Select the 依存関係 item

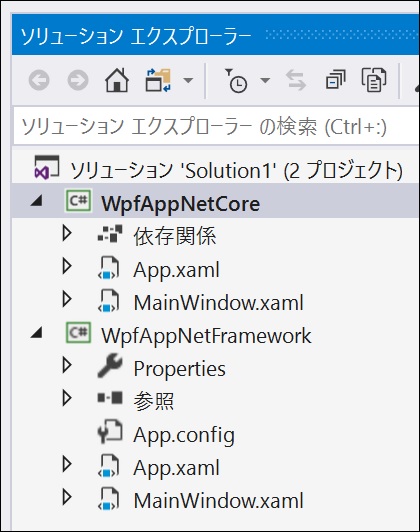pos(175,236)
